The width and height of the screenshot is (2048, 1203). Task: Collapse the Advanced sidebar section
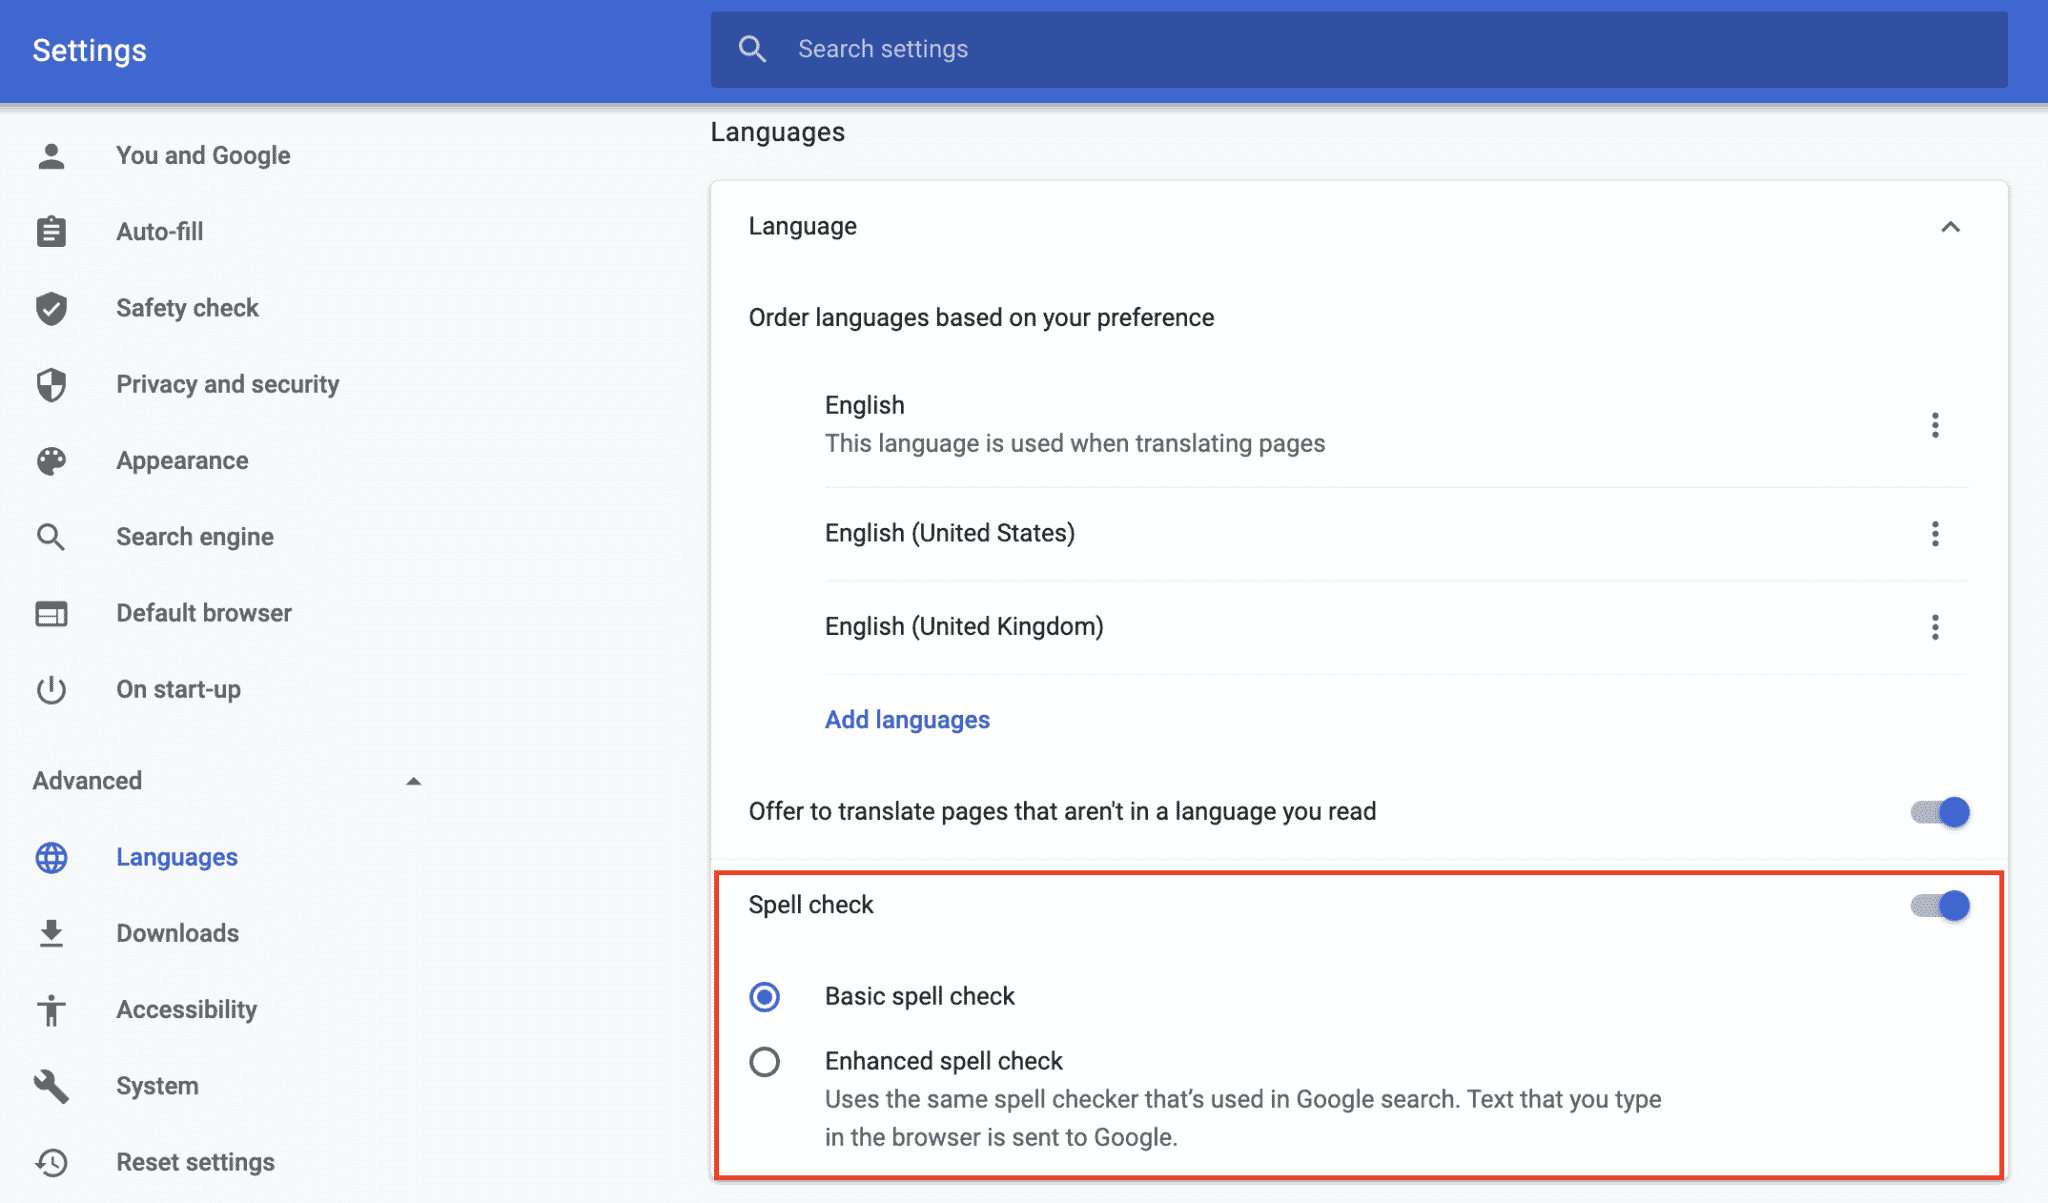pos(413,781)
